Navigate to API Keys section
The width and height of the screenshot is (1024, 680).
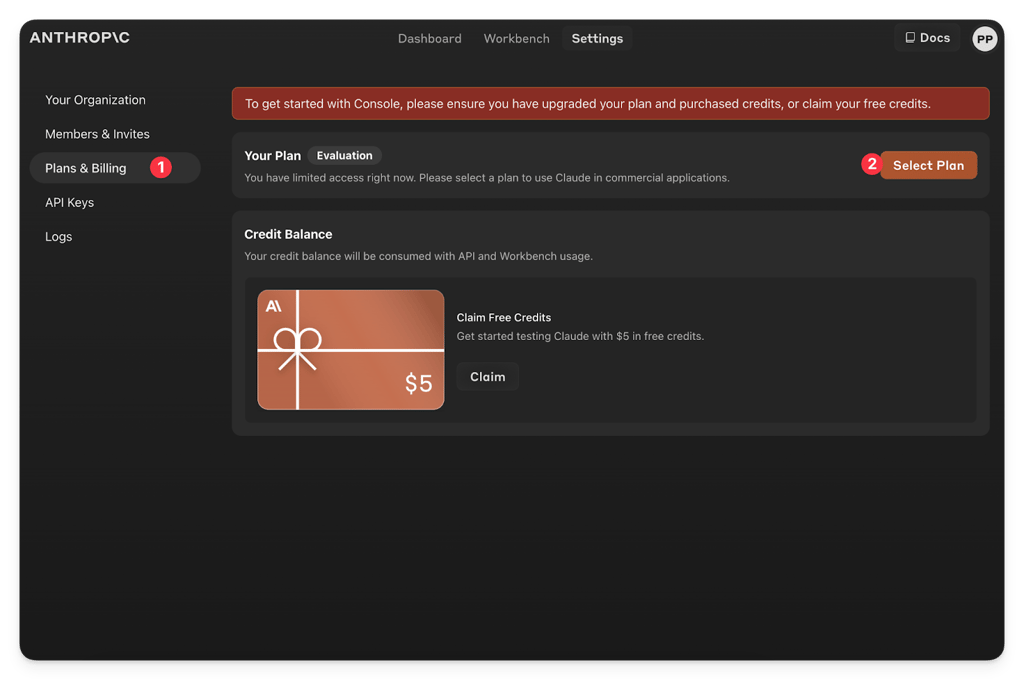click(x=69, y=202)
